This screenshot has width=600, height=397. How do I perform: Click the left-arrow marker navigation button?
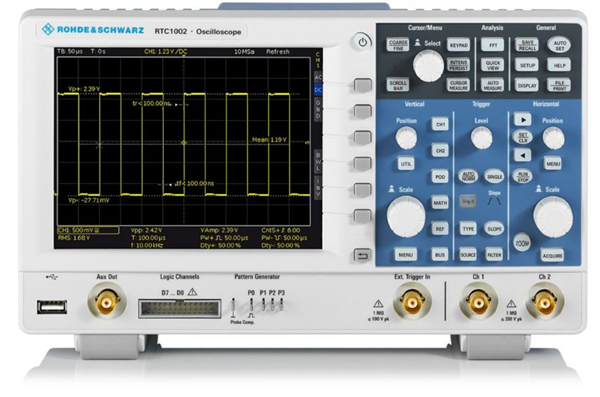click(523, 155)
